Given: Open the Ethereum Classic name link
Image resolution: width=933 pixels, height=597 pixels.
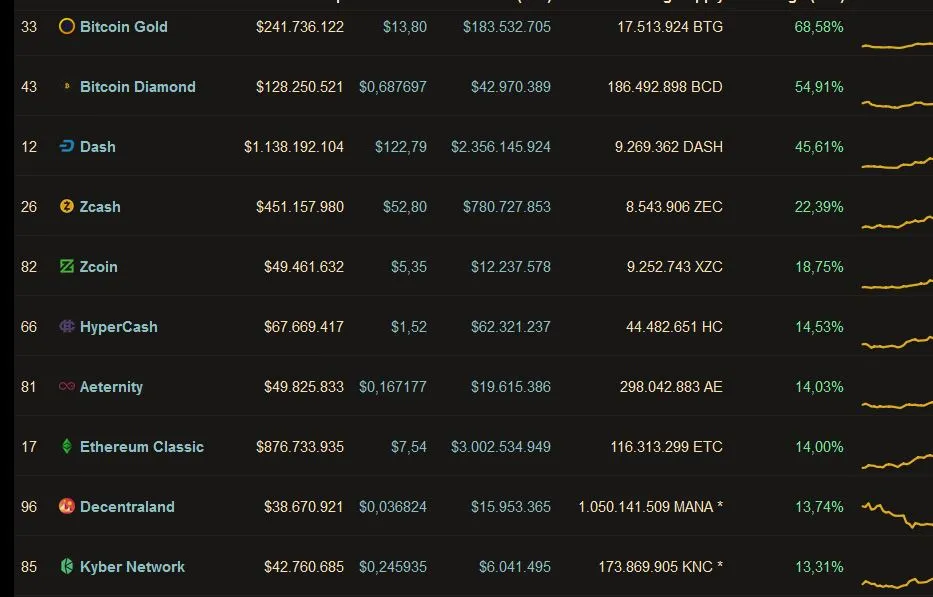Looking at the screenshot, I should click(142, 446).
